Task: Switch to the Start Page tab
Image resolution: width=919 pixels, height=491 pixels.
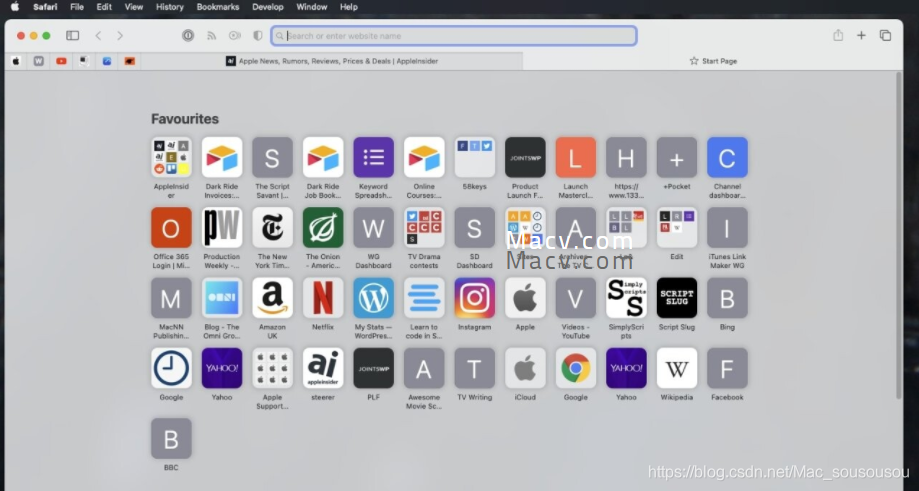Action: point(713,61)
